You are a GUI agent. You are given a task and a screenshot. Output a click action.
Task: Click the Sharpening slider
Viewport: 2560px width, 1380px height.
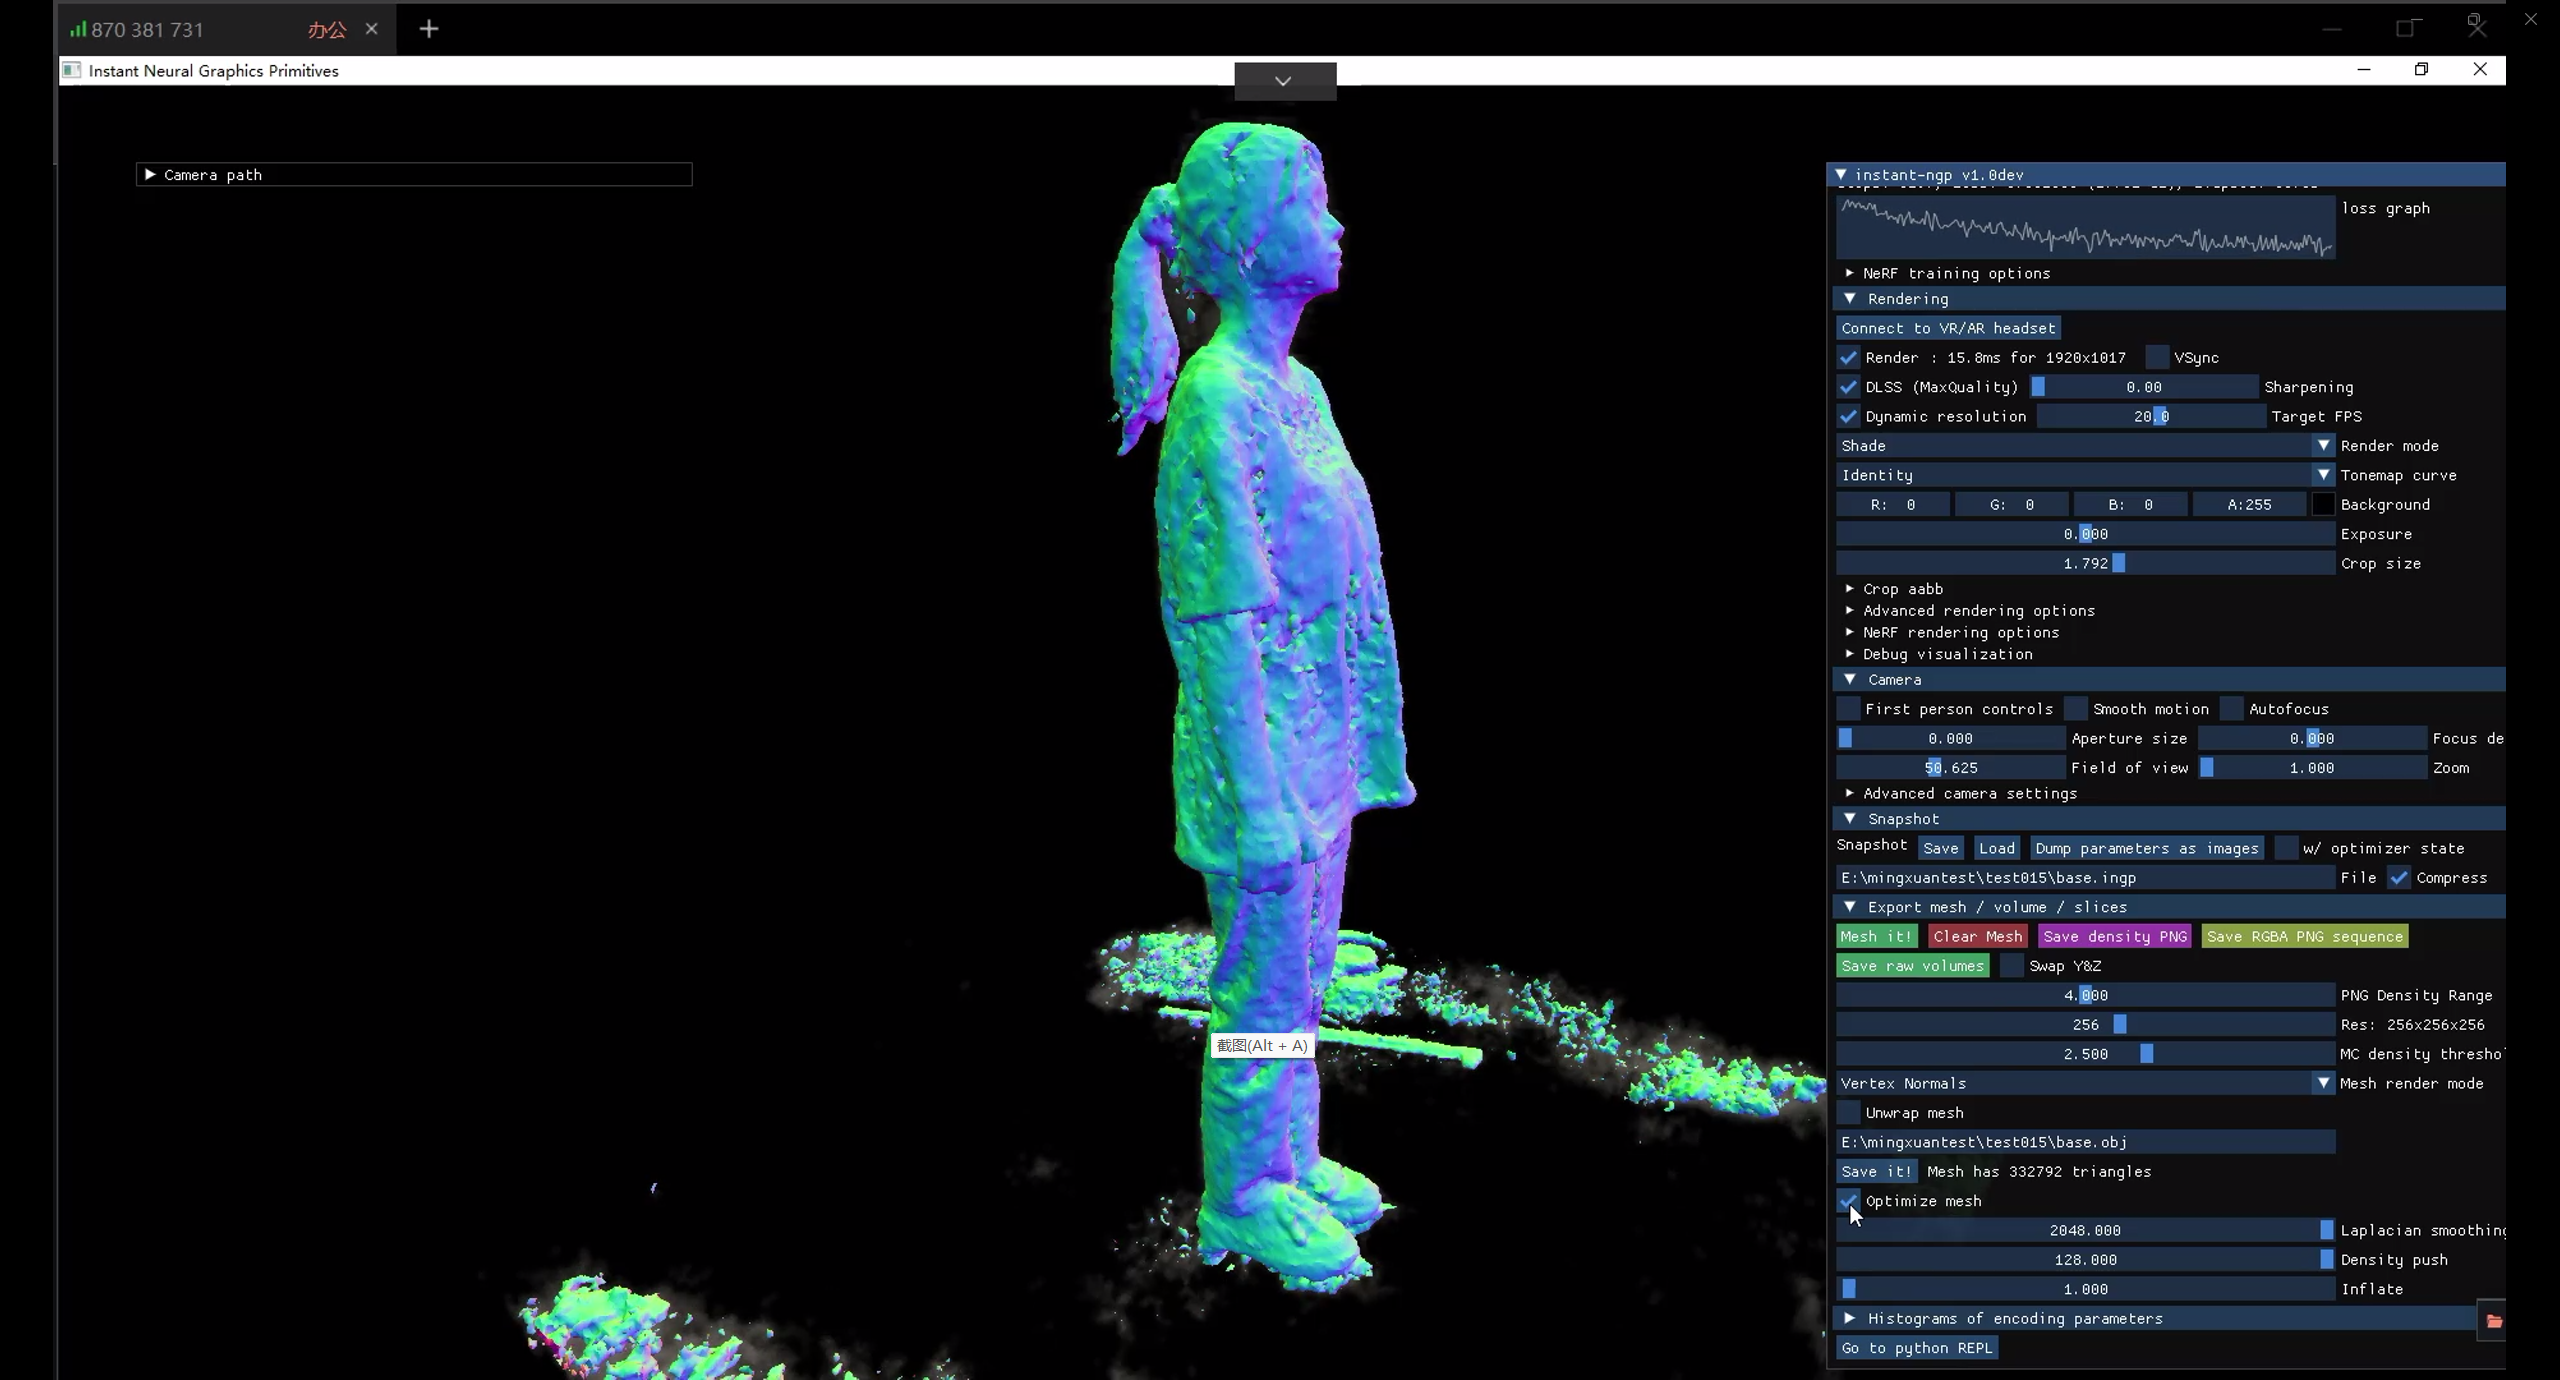pos(2143,387)
